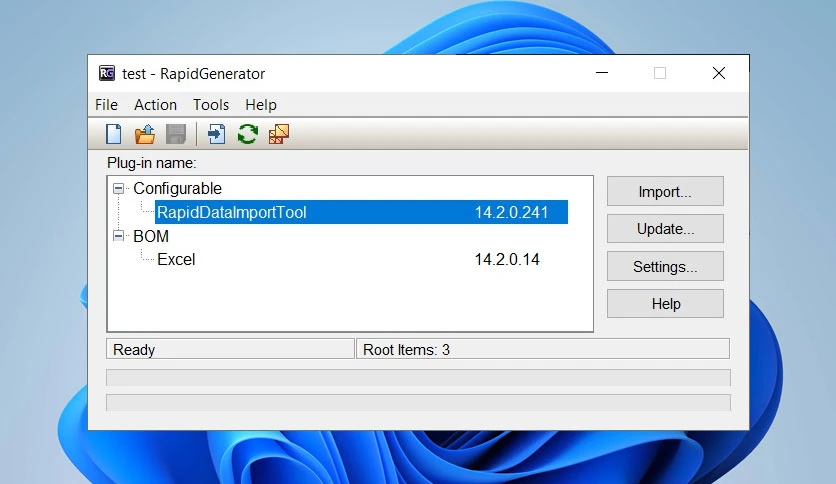Open the File menu
This screenshot has width=836, height=484.
point(106,104)
